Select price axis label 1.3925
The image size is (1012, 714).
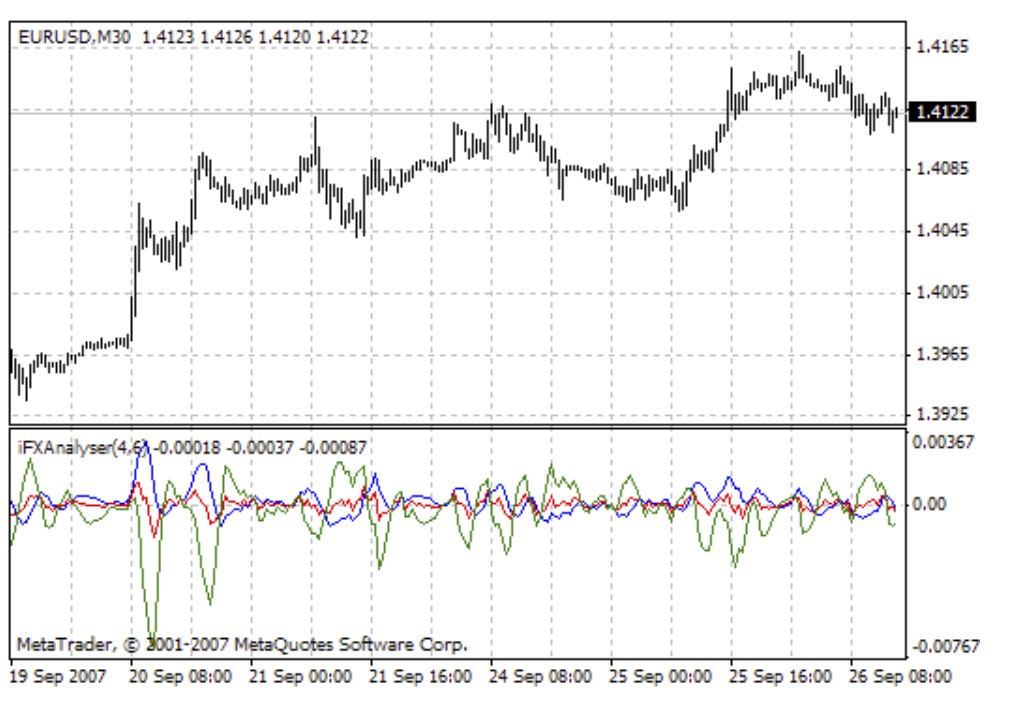[942, 413]
